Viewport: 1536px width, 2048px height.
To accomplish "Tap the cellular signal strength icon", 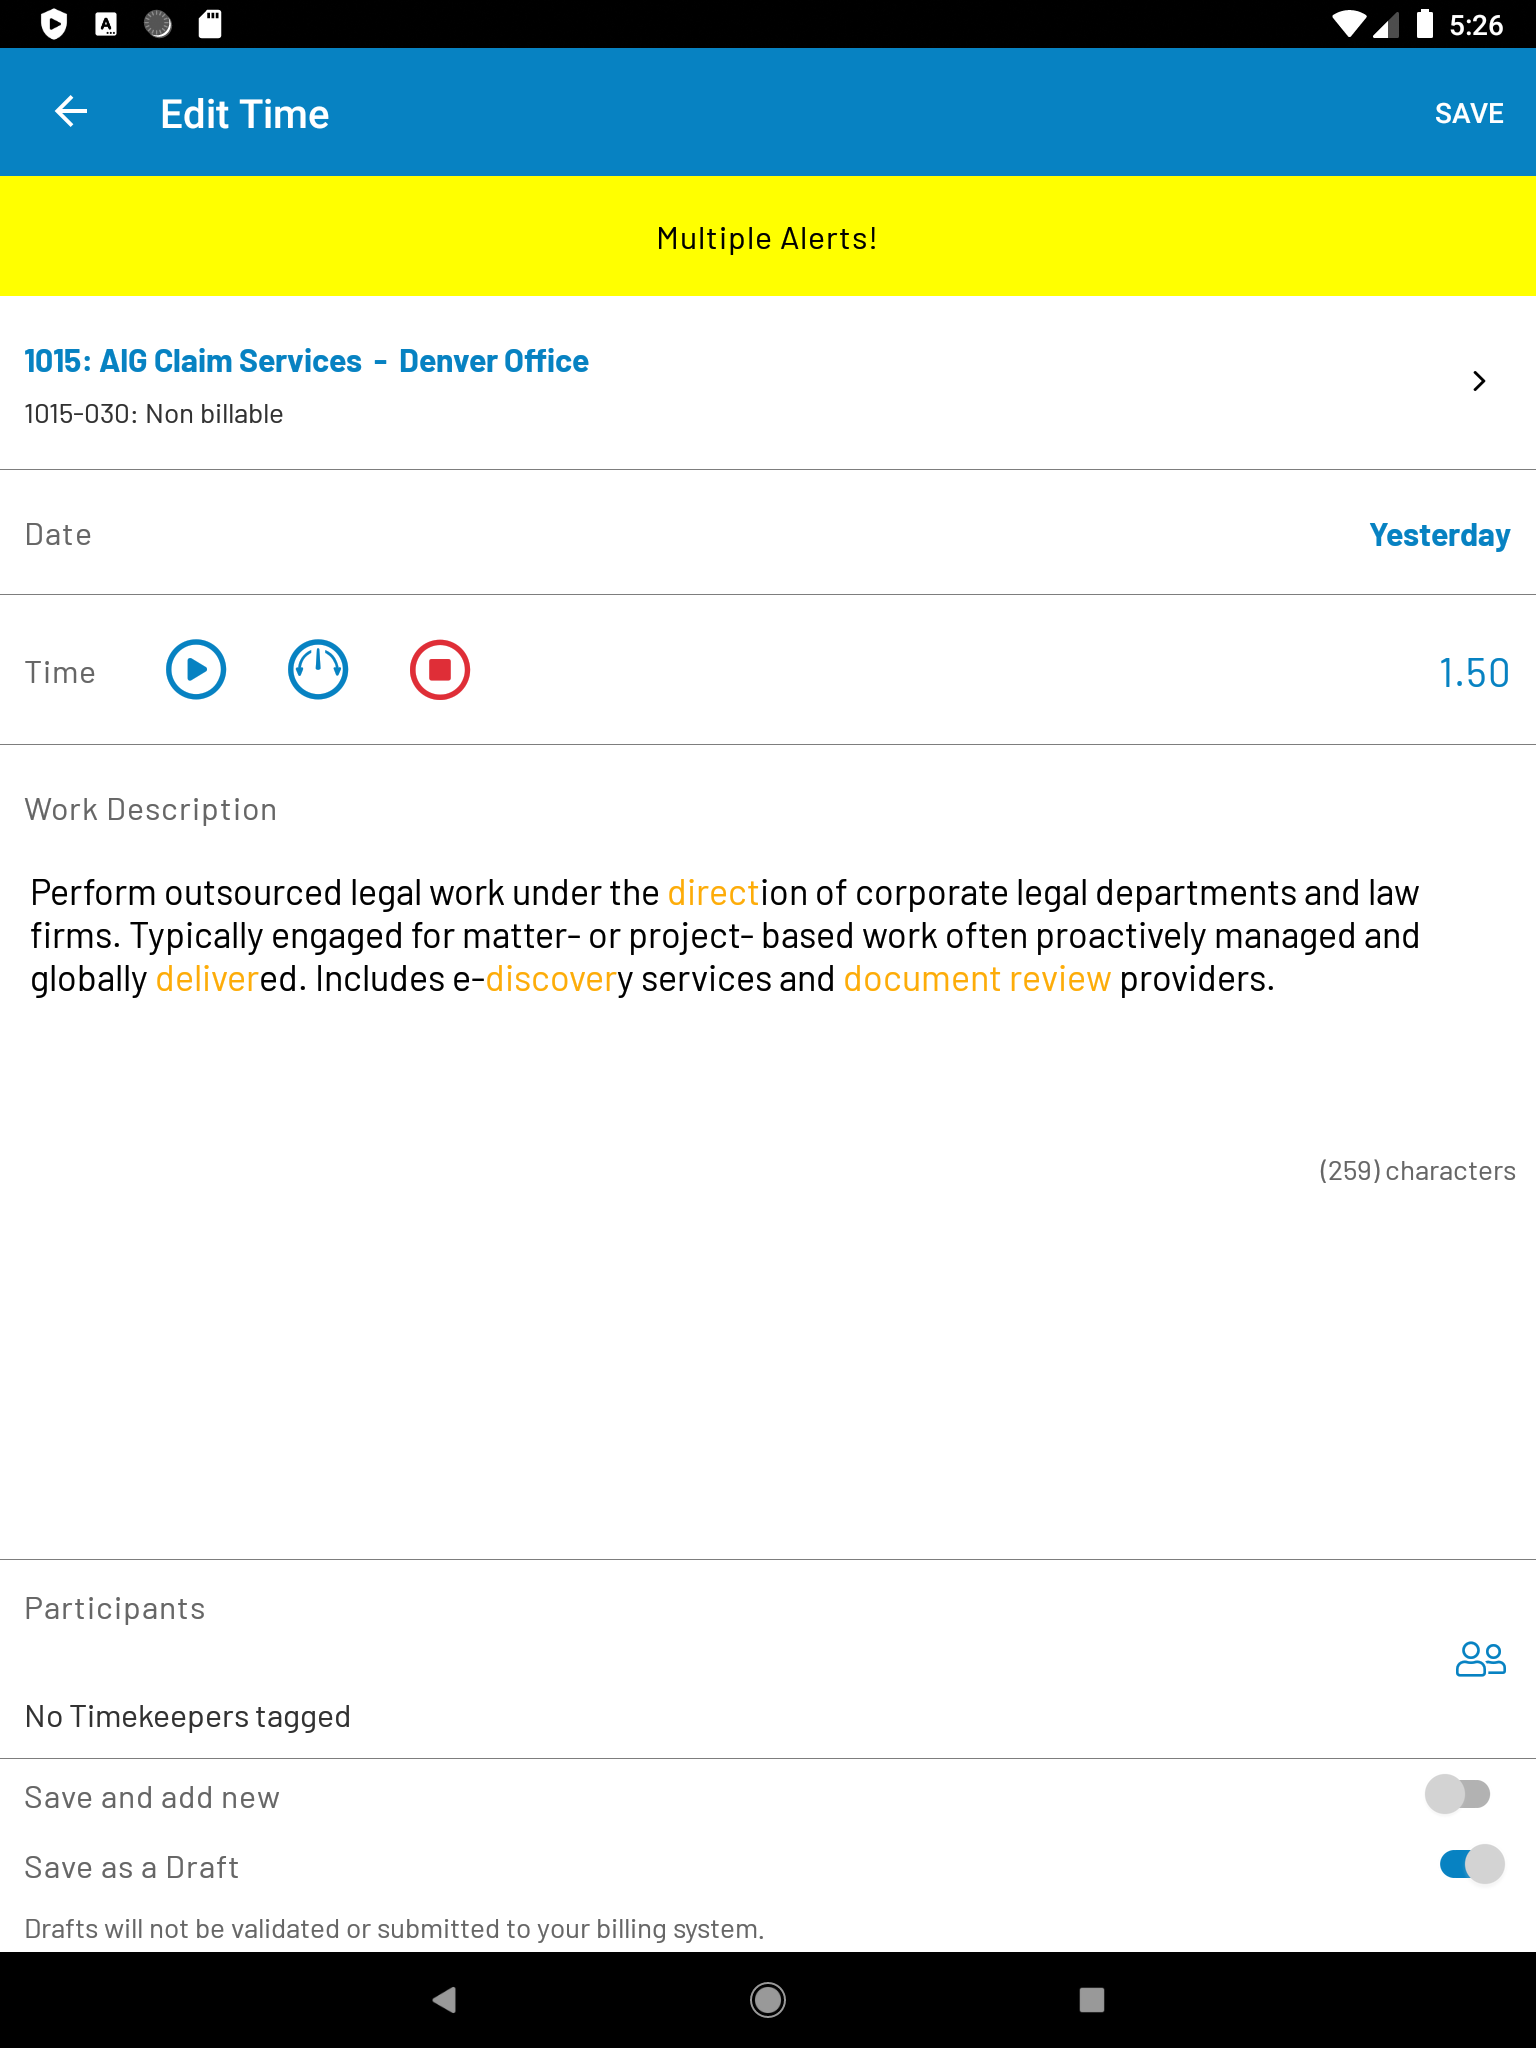I will 1386,24.
